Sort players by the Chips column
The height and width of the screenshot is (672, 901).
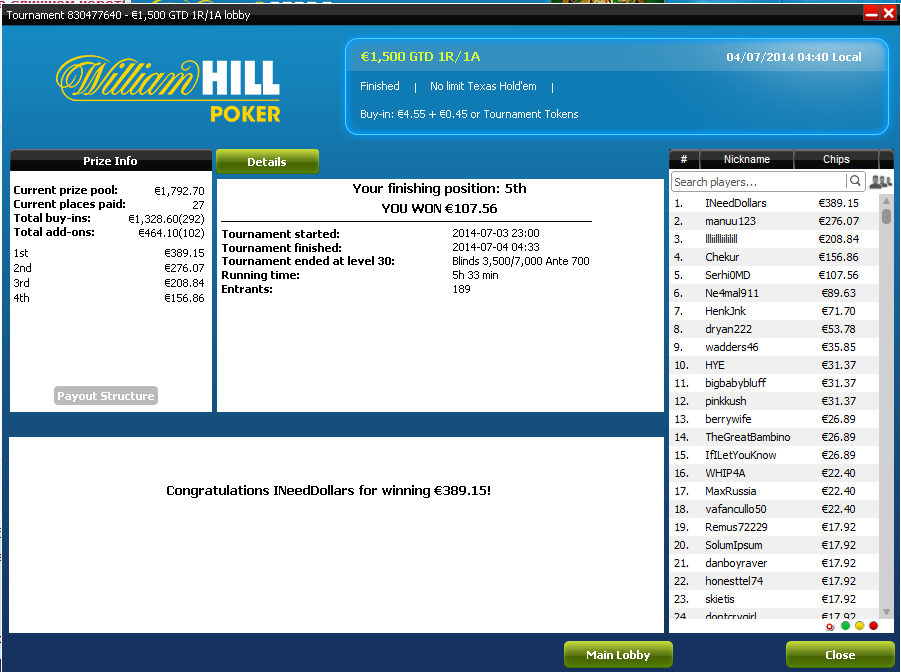836,159
